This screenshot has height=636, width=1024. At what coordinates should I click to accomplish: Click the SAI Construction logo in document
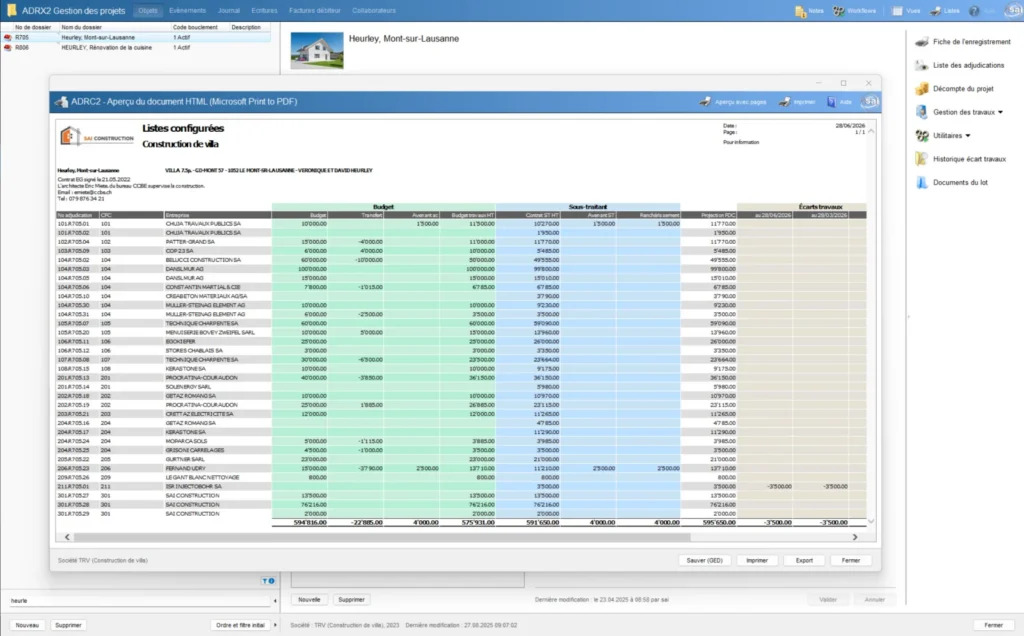tap(97, 137)
